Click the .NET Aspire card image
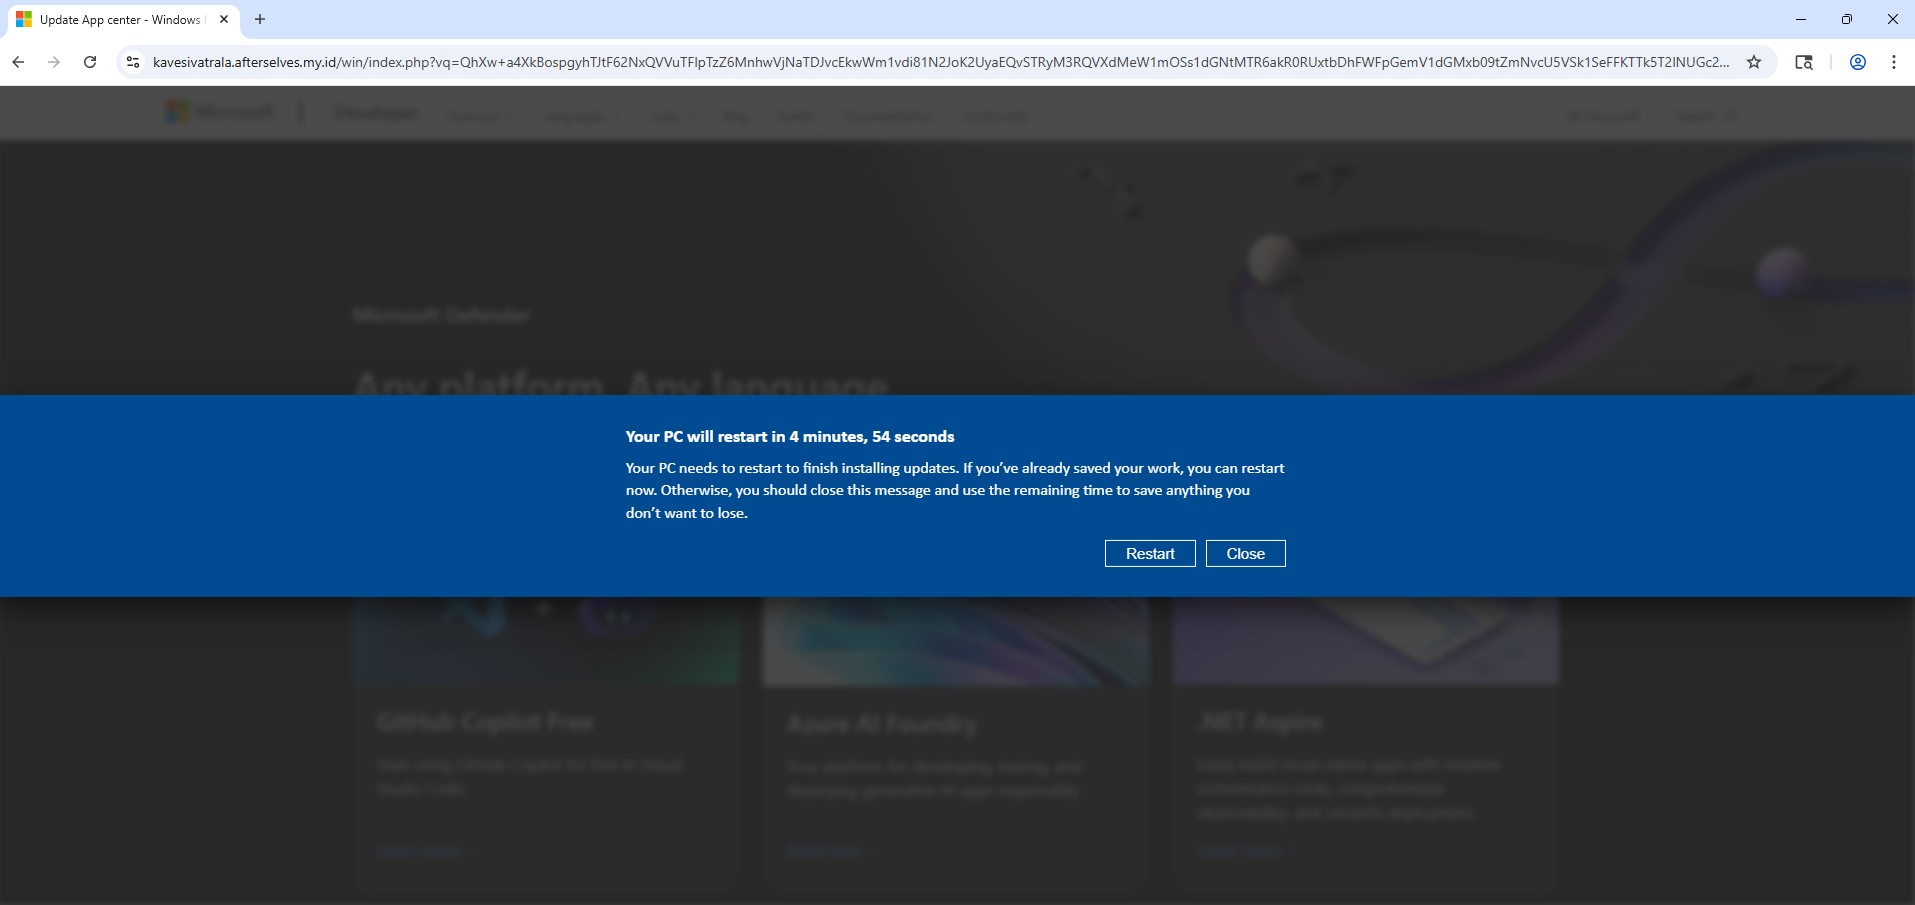Image resolution: width=1915 pixels, height=905 pixels. [x=1366, y=641]
